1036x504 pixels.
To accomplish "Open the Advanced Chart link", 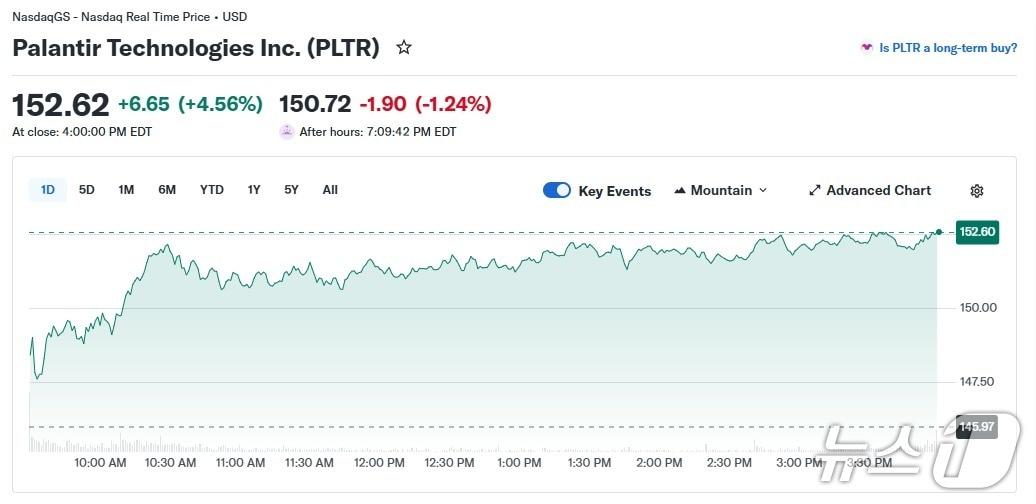I will pos(878,190).
